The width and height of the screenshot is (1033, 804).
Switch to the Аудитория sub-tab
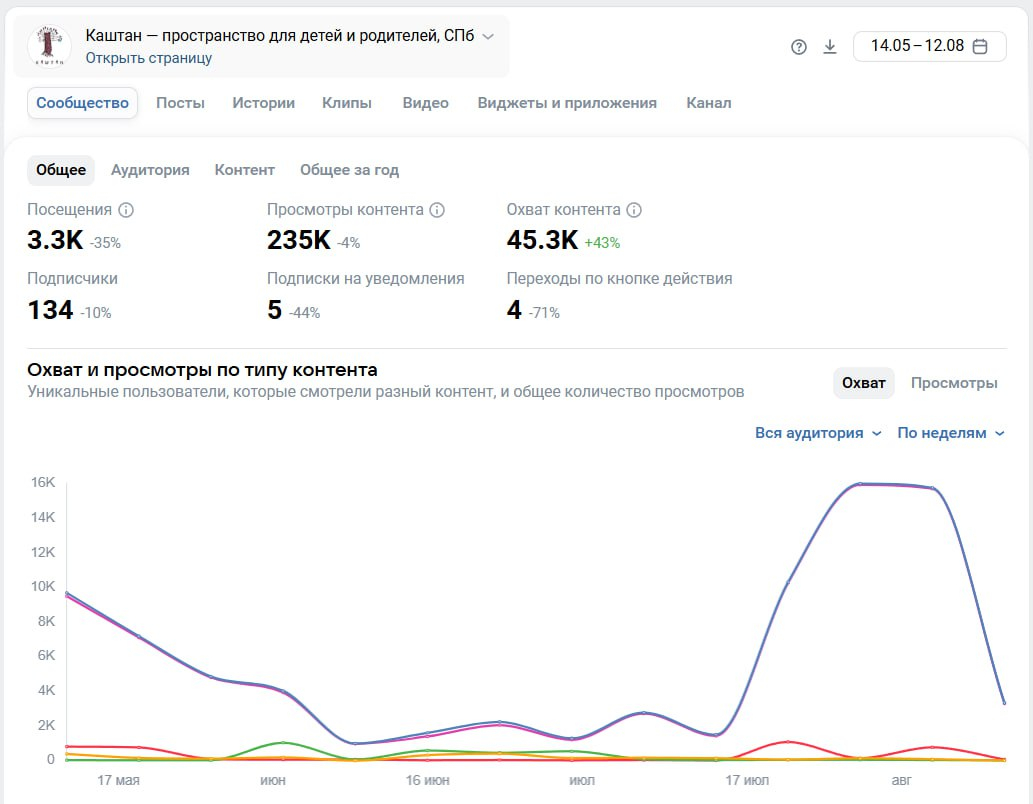(150, 170)
